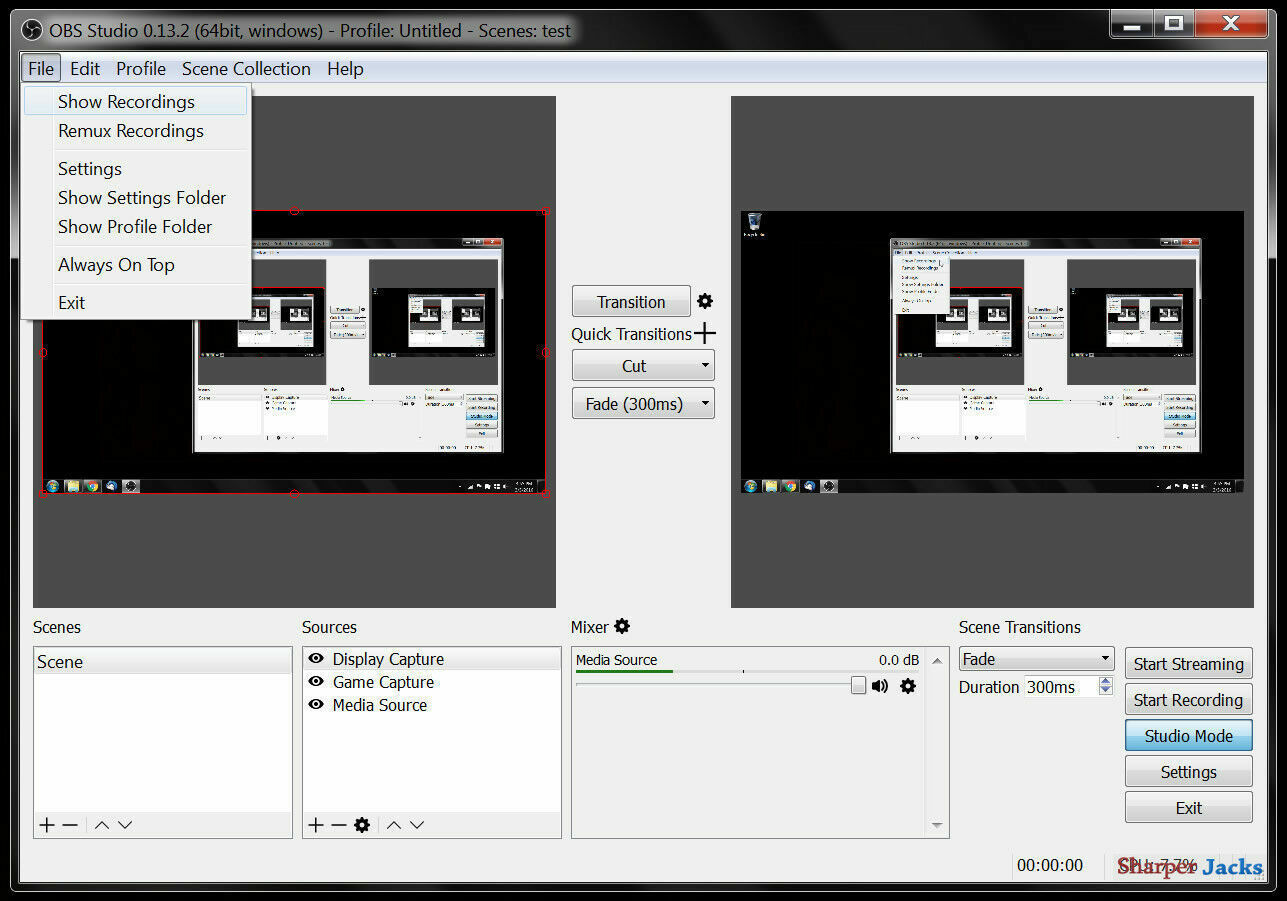Click the Mixer scrollbar down arrow
Image resolution: width=1287 pixels, height=901 pixels.
pyautogui.click(x=937, y=825)
